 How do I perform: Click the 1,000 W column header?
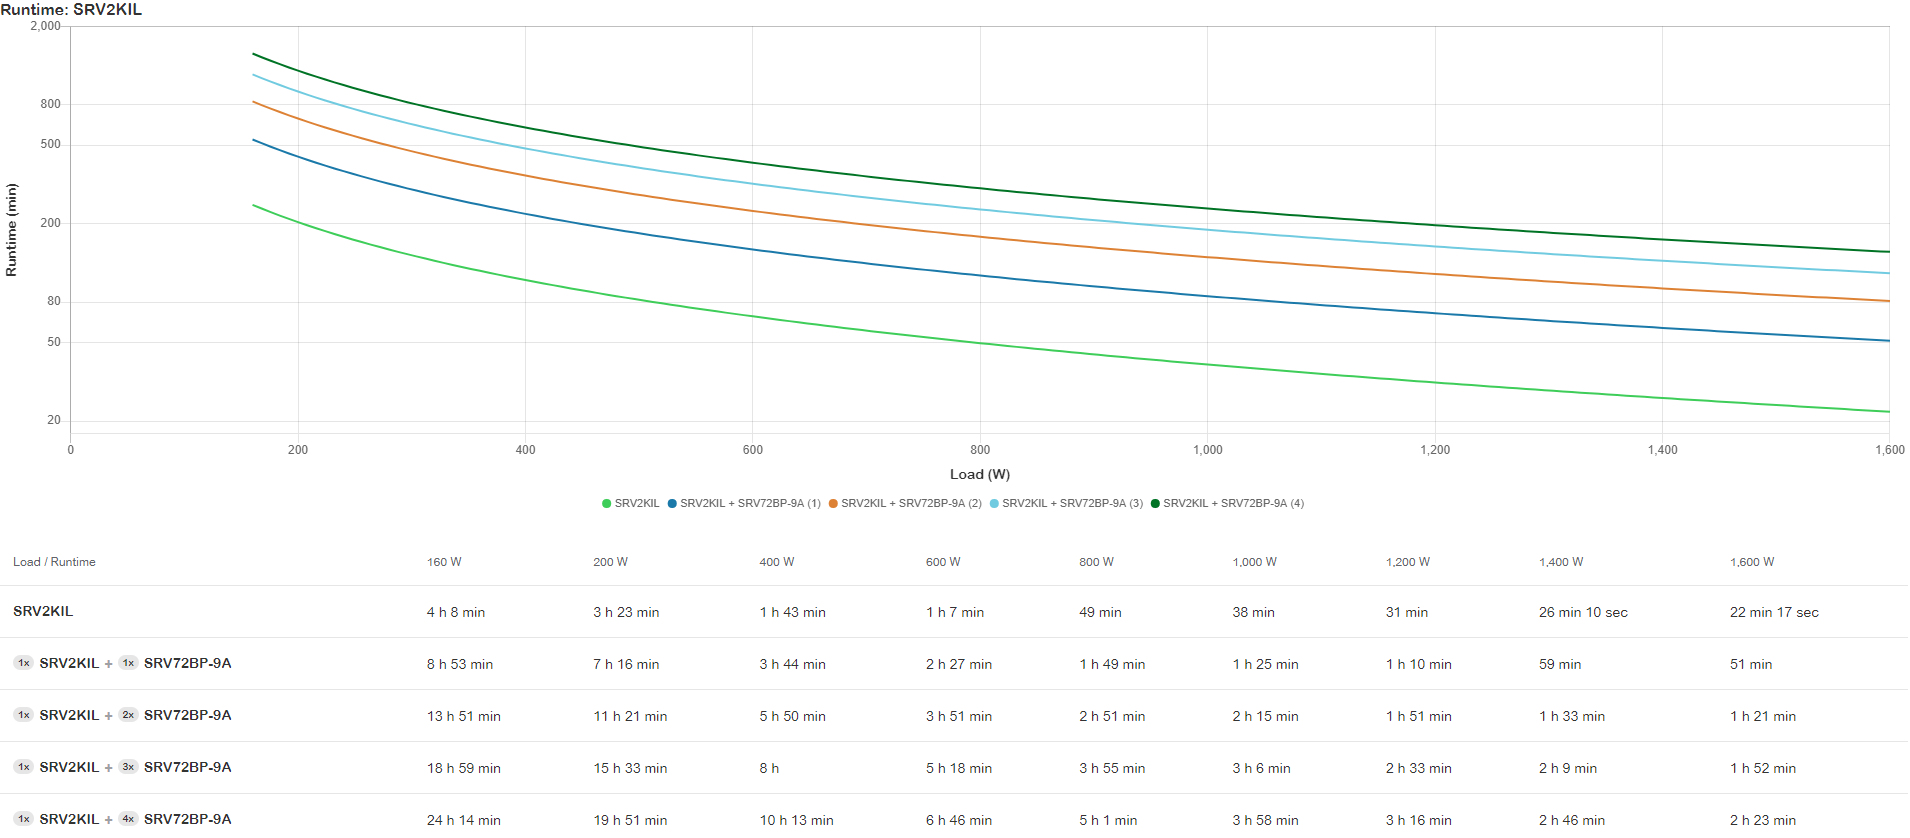(x=1254, y=562)
